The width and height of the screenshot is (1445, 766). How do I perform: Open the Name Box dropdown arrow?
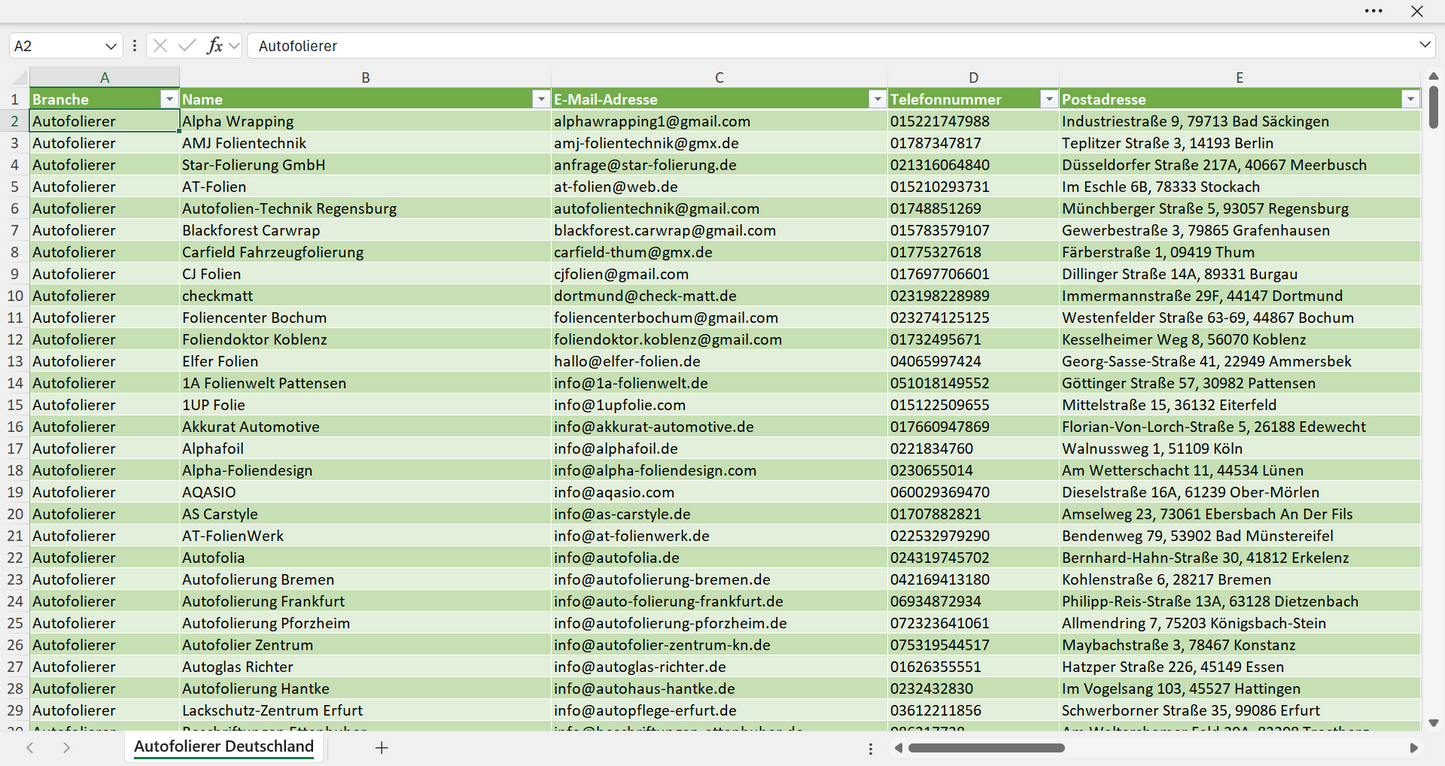tap(110, 46)
